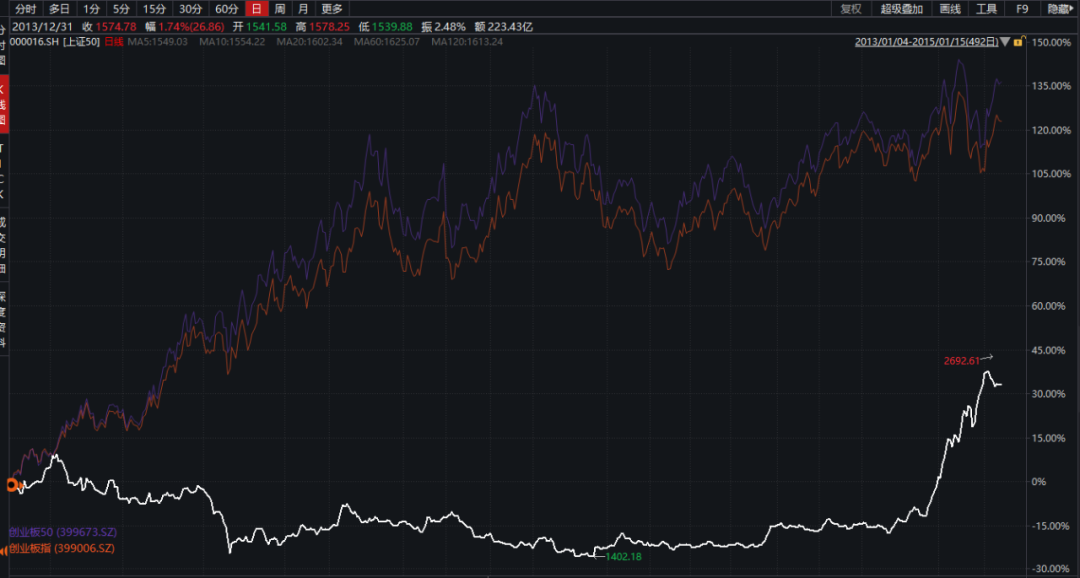The height and width of the screenshot is (578, 1080).
Task: Switch to 分时 intraday tab
Action: (x=26, y=9)
